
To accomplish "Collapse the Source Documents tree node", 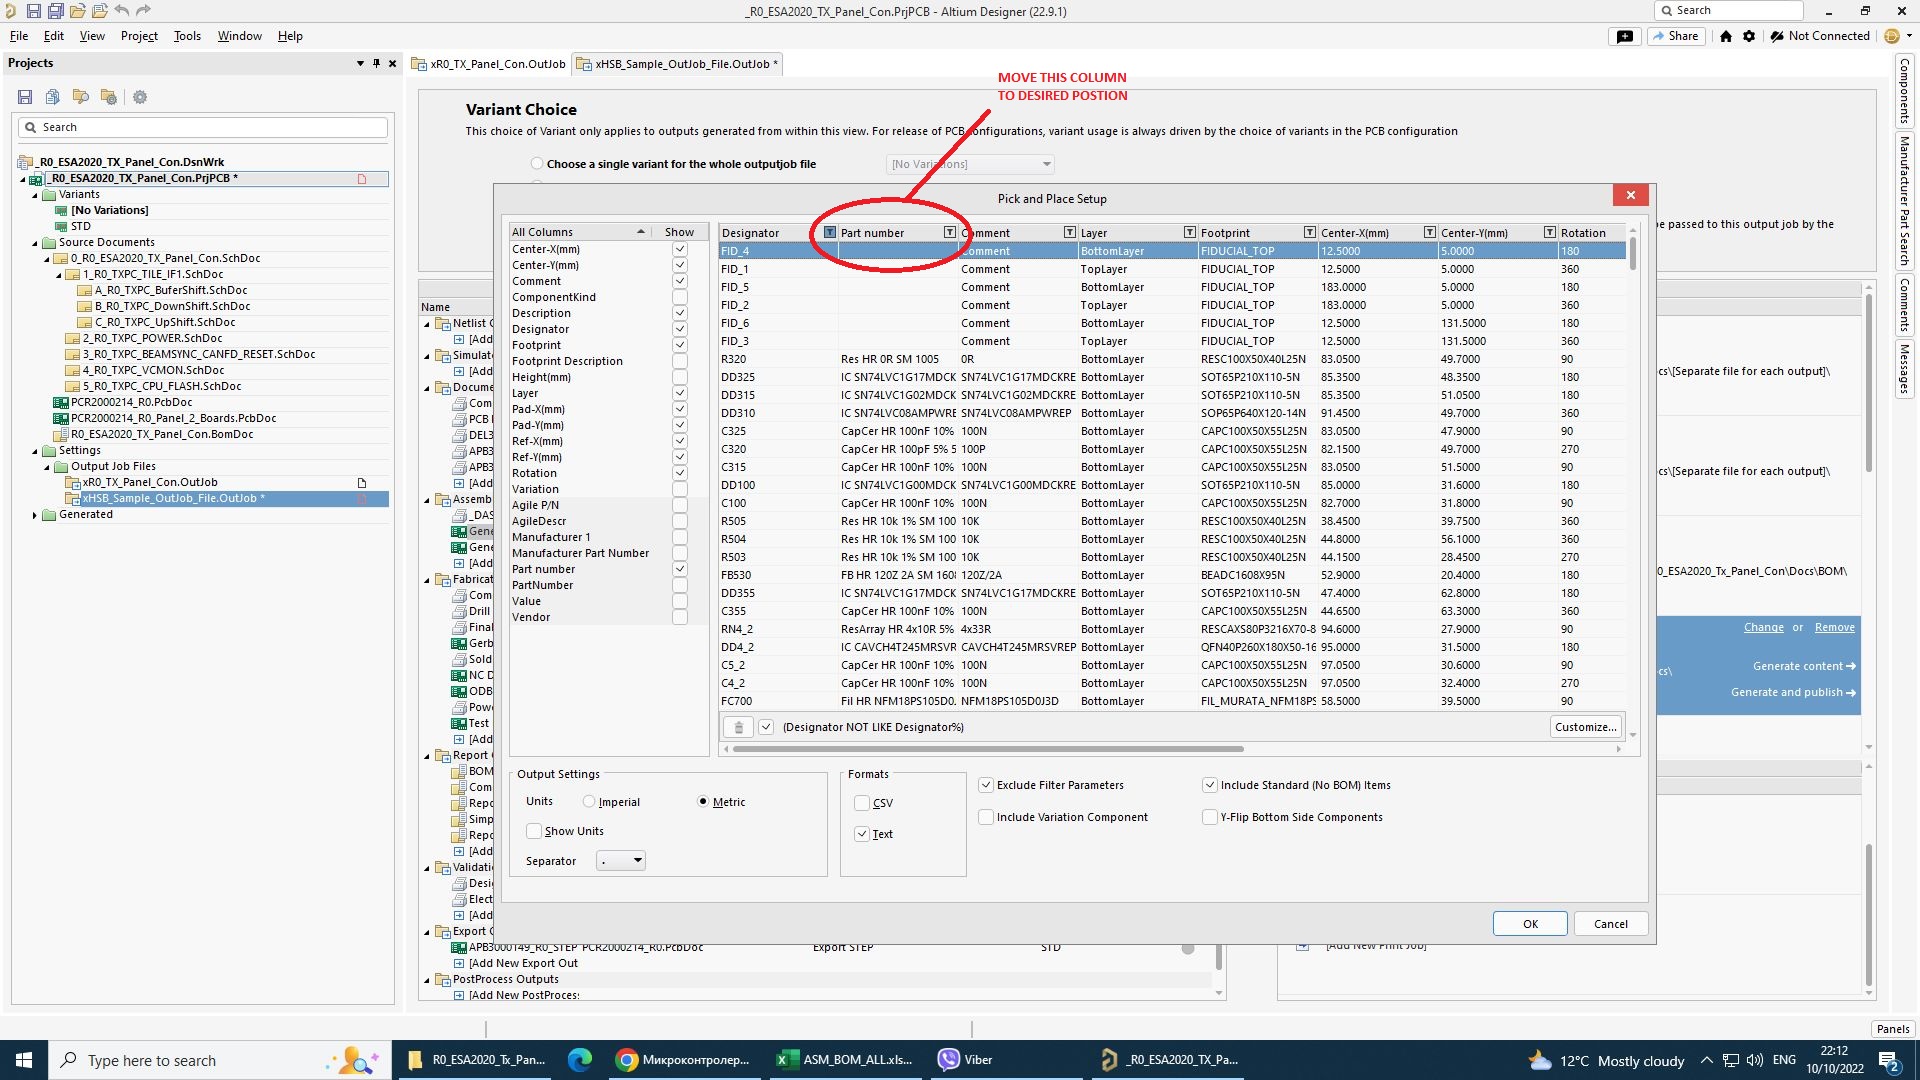I will 35,243.
